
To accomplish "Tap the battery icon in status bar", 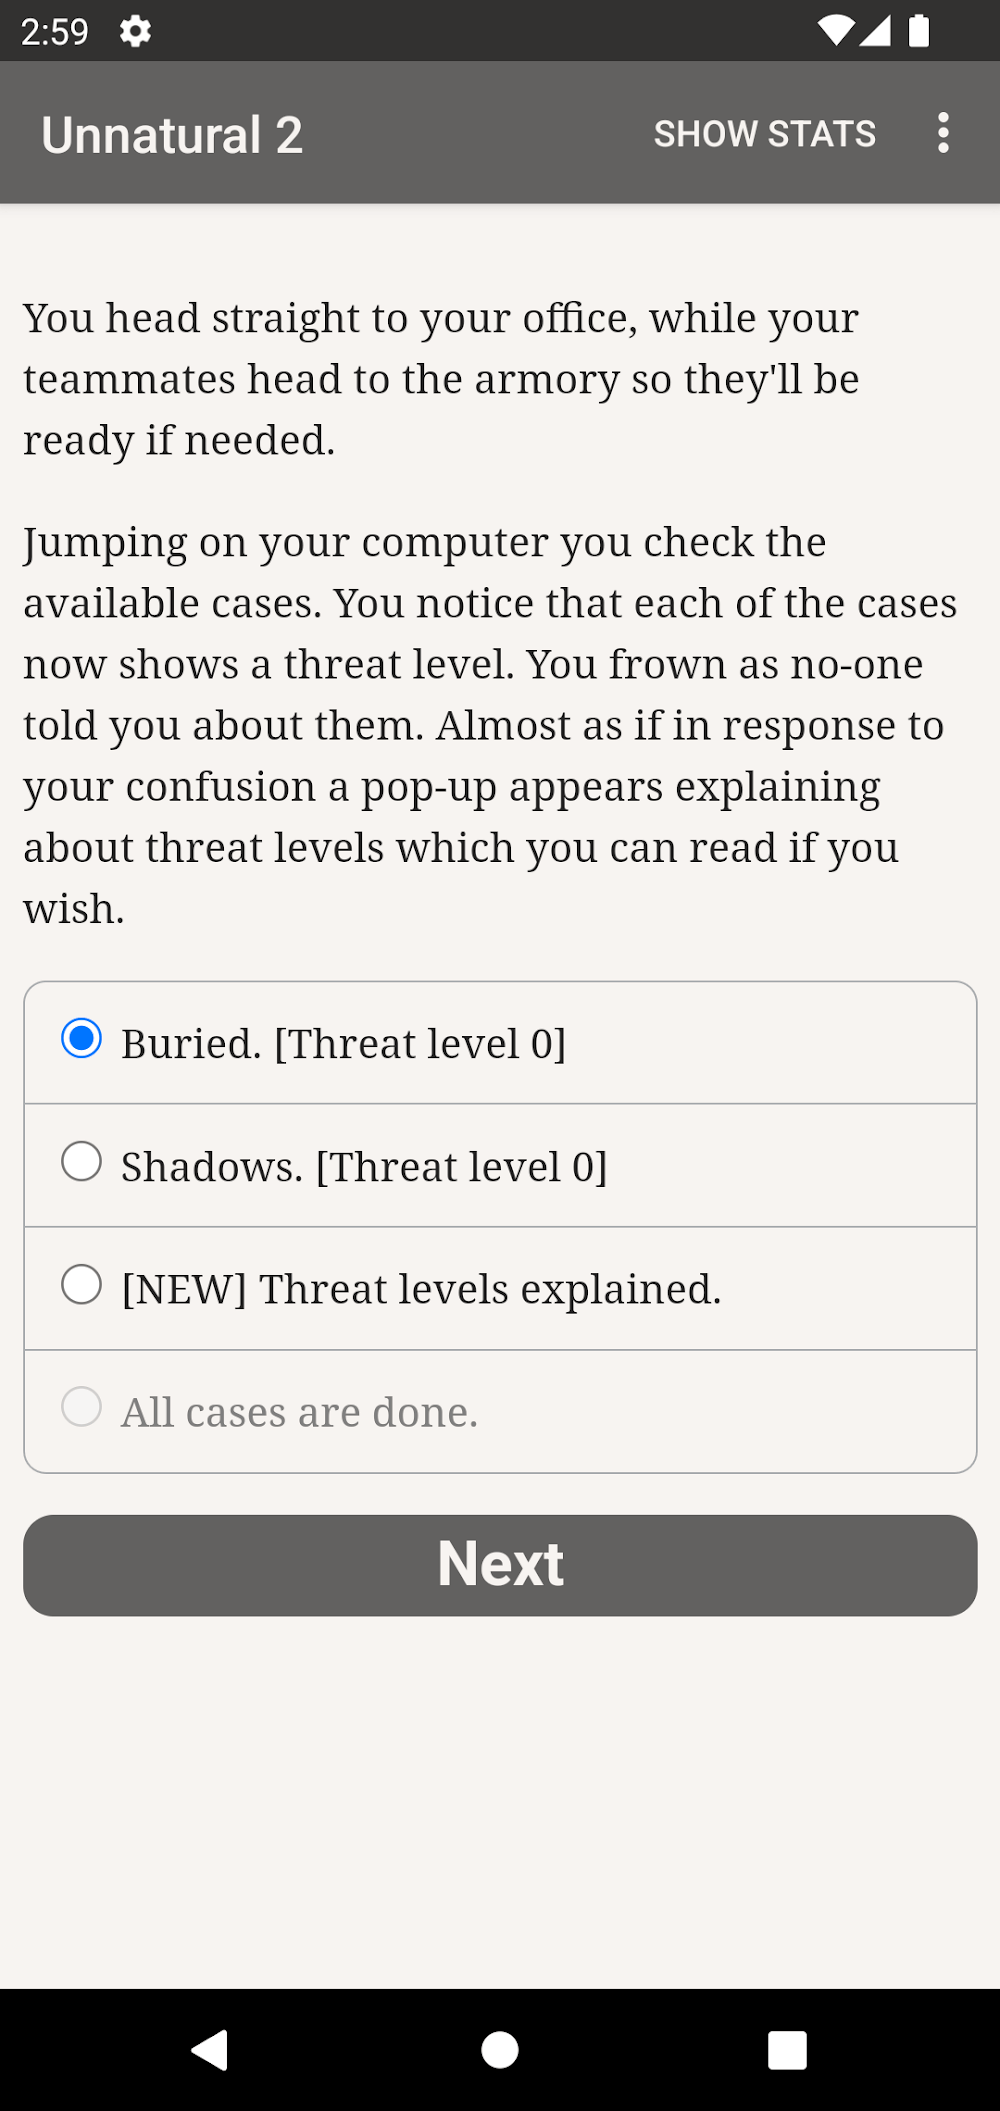I will [x=919, y=31].
